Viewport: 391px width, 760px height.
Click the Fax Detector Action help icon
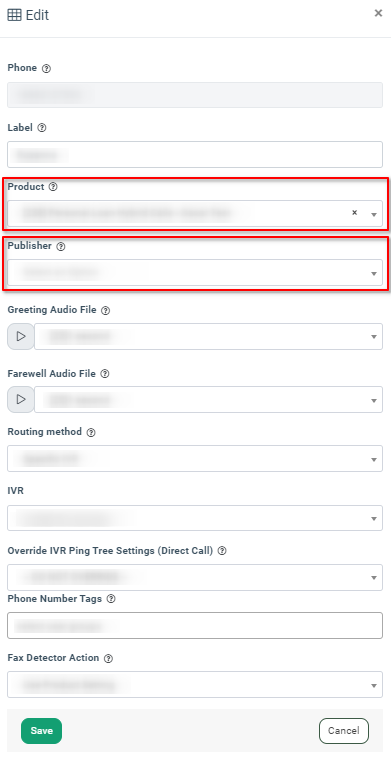(109, 659)
